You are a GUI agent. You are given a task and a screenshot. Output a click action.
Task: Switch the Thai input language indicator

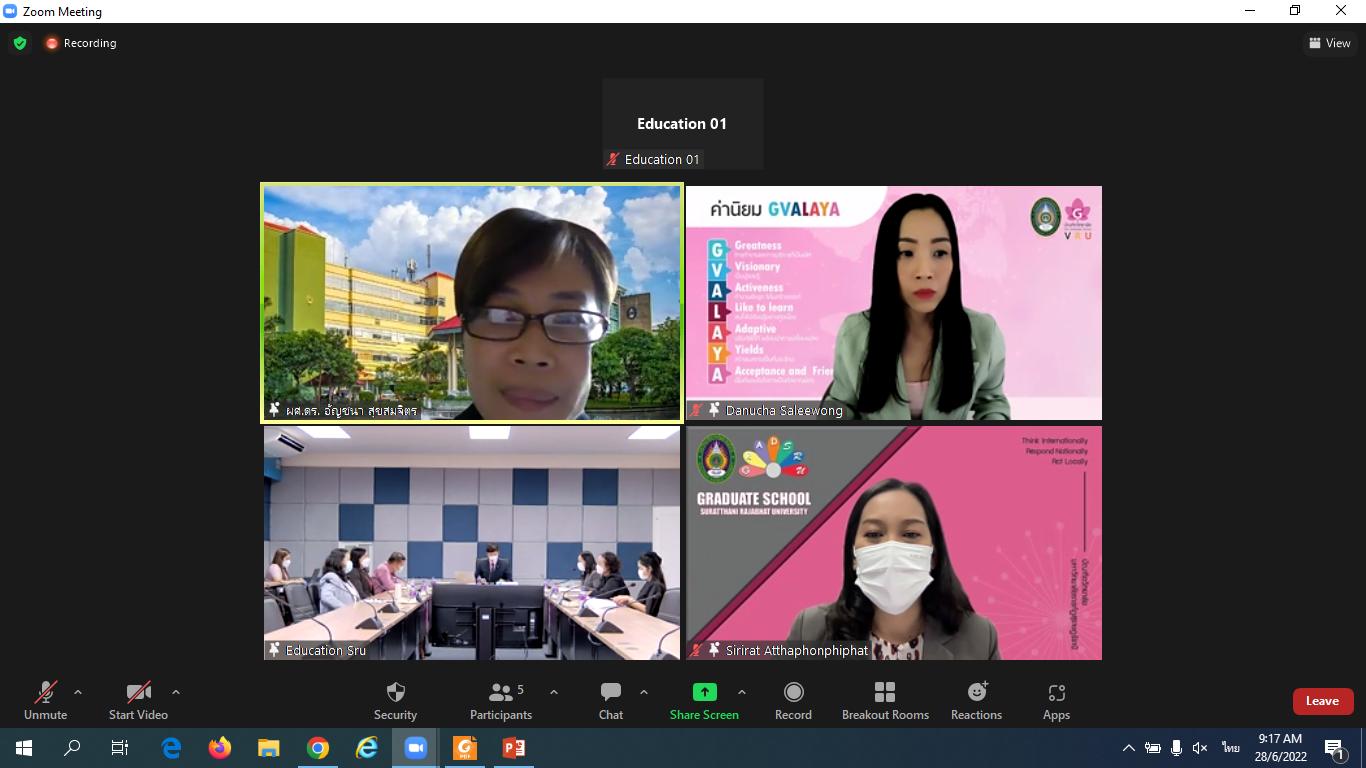(1230, 748)
